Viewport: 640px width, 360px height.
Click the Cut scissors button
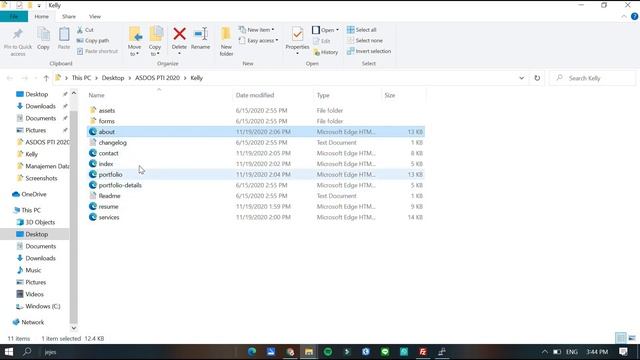[x=85, y=30]
